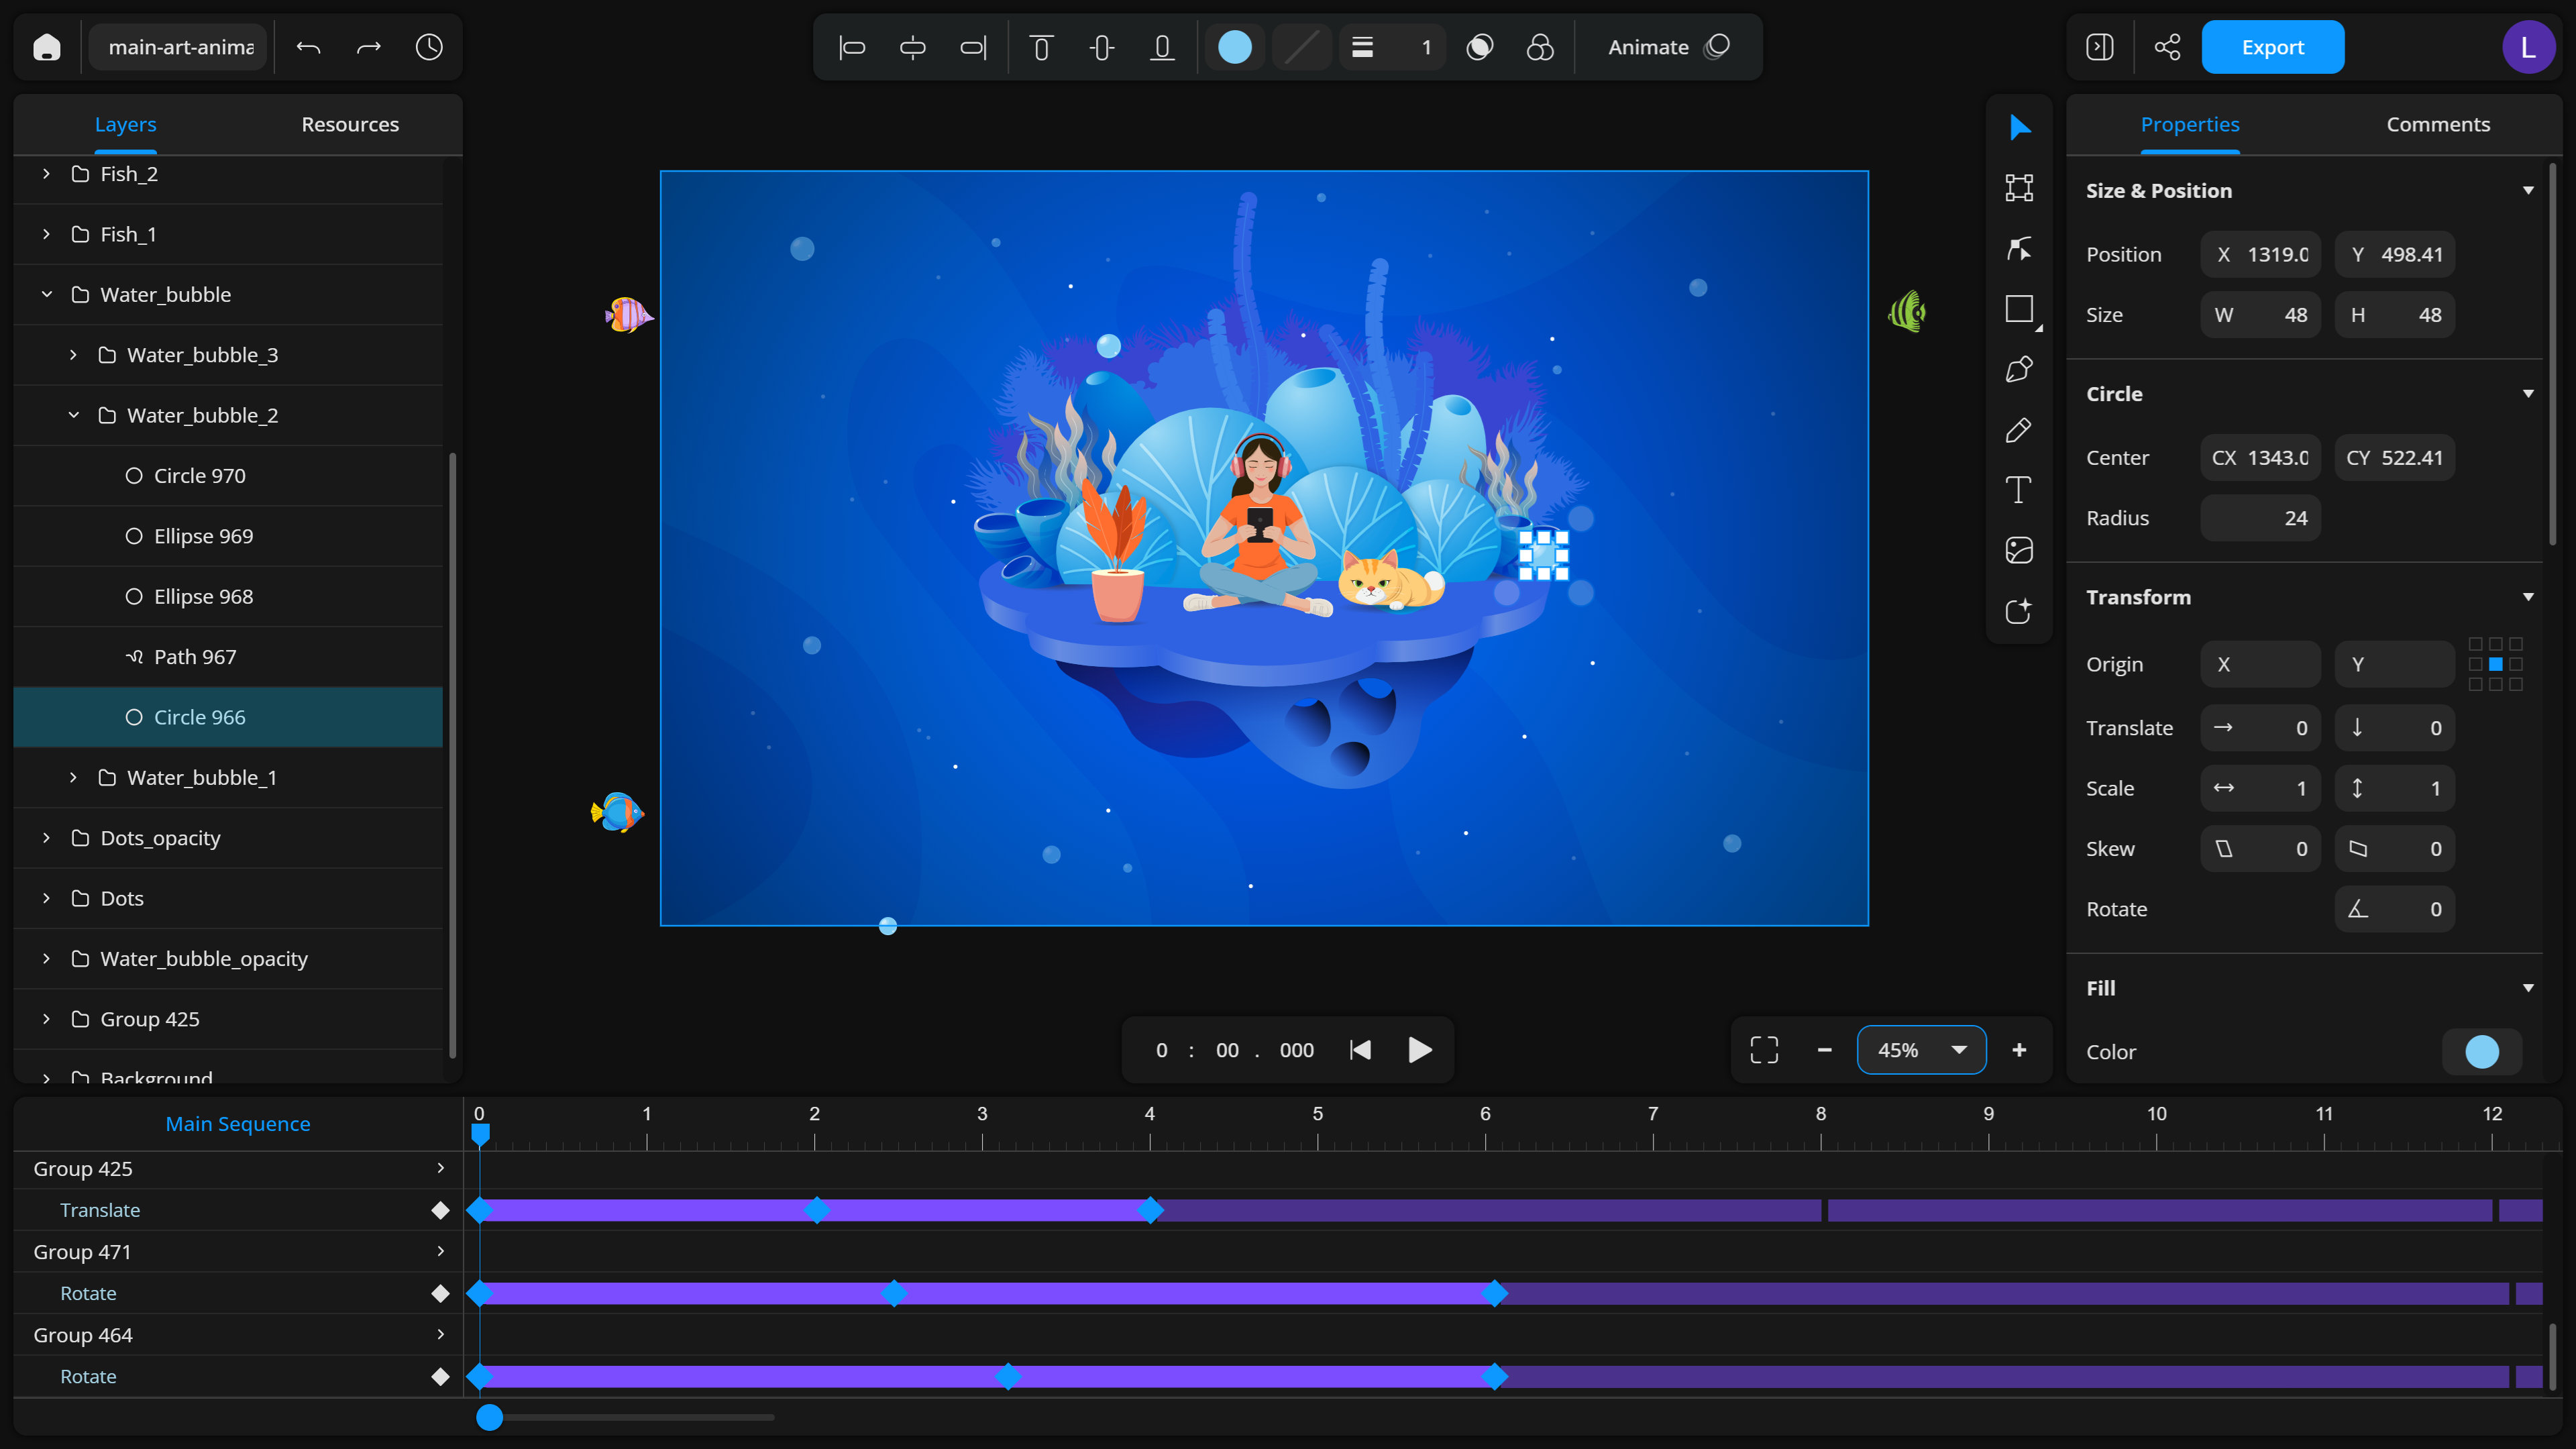Switch to the Resources tab
Viewport: 2576px width, 1449px height.
coord(350,124)
